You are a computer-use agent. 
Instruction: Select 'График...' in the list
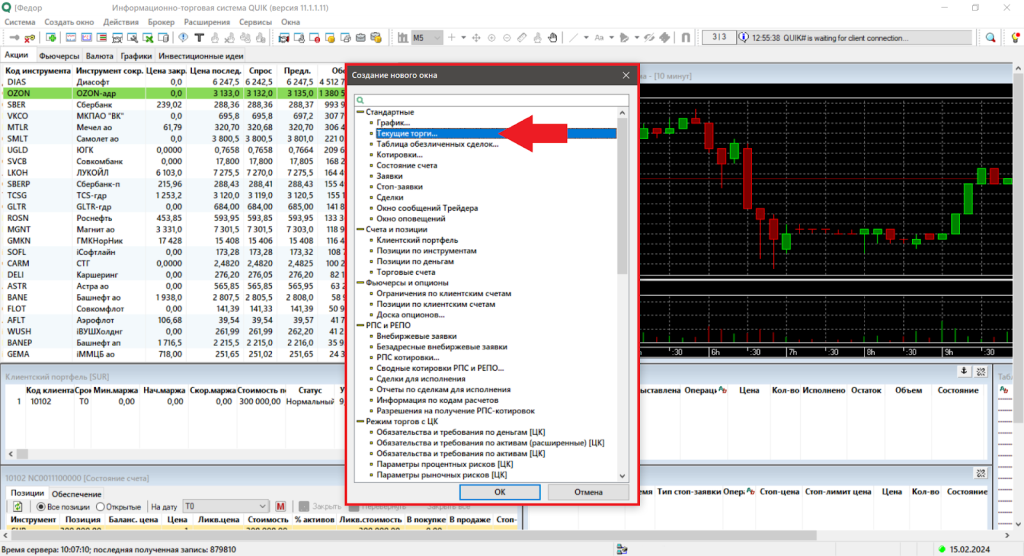(x=393, y=123)
